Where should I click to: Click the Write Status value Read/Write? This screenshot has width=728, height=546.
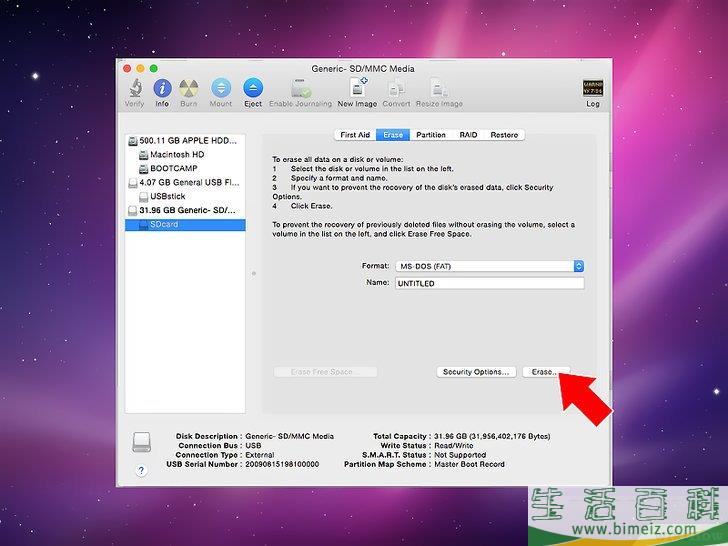[454, 446]
